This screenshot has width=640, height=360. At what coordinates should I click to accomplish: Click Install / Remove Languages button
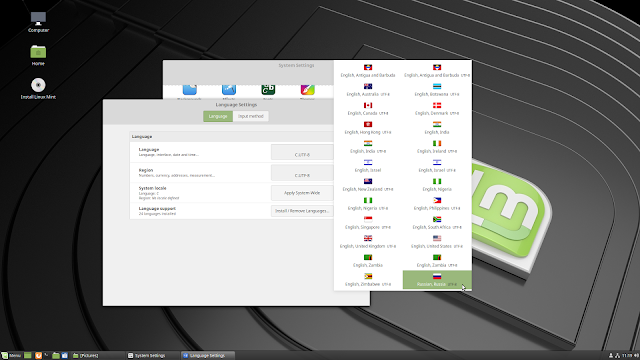[302, 211]
